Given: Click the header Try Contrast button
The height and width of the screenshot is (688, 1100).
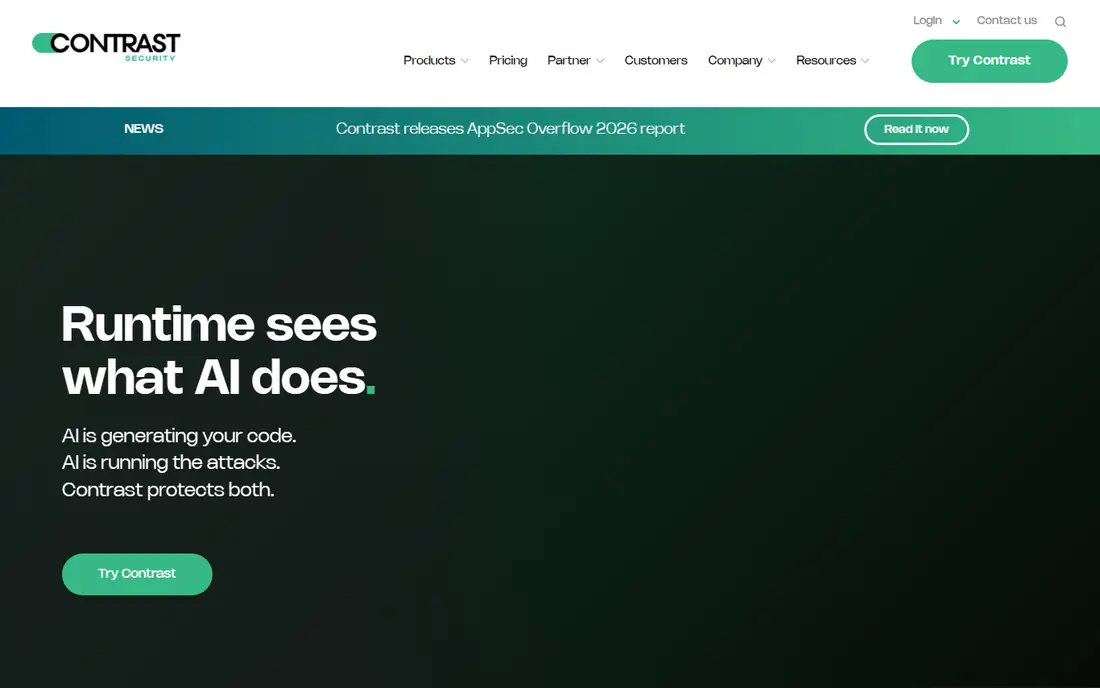Looking at the screenshot, I should click(989, 61).
